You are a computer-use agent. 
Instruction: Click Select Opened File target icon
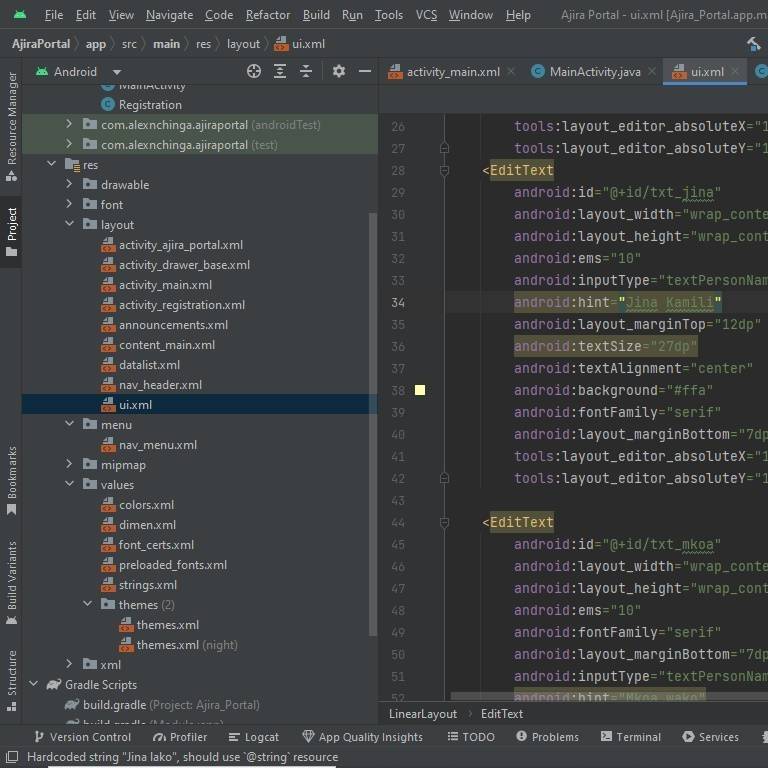[x=254, y=72]
